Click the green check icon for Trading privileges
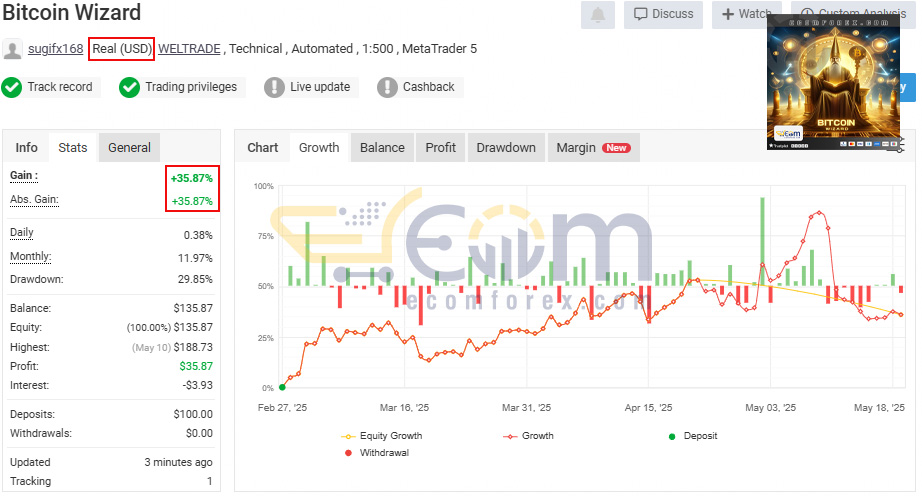 click(x=129, y=88)
